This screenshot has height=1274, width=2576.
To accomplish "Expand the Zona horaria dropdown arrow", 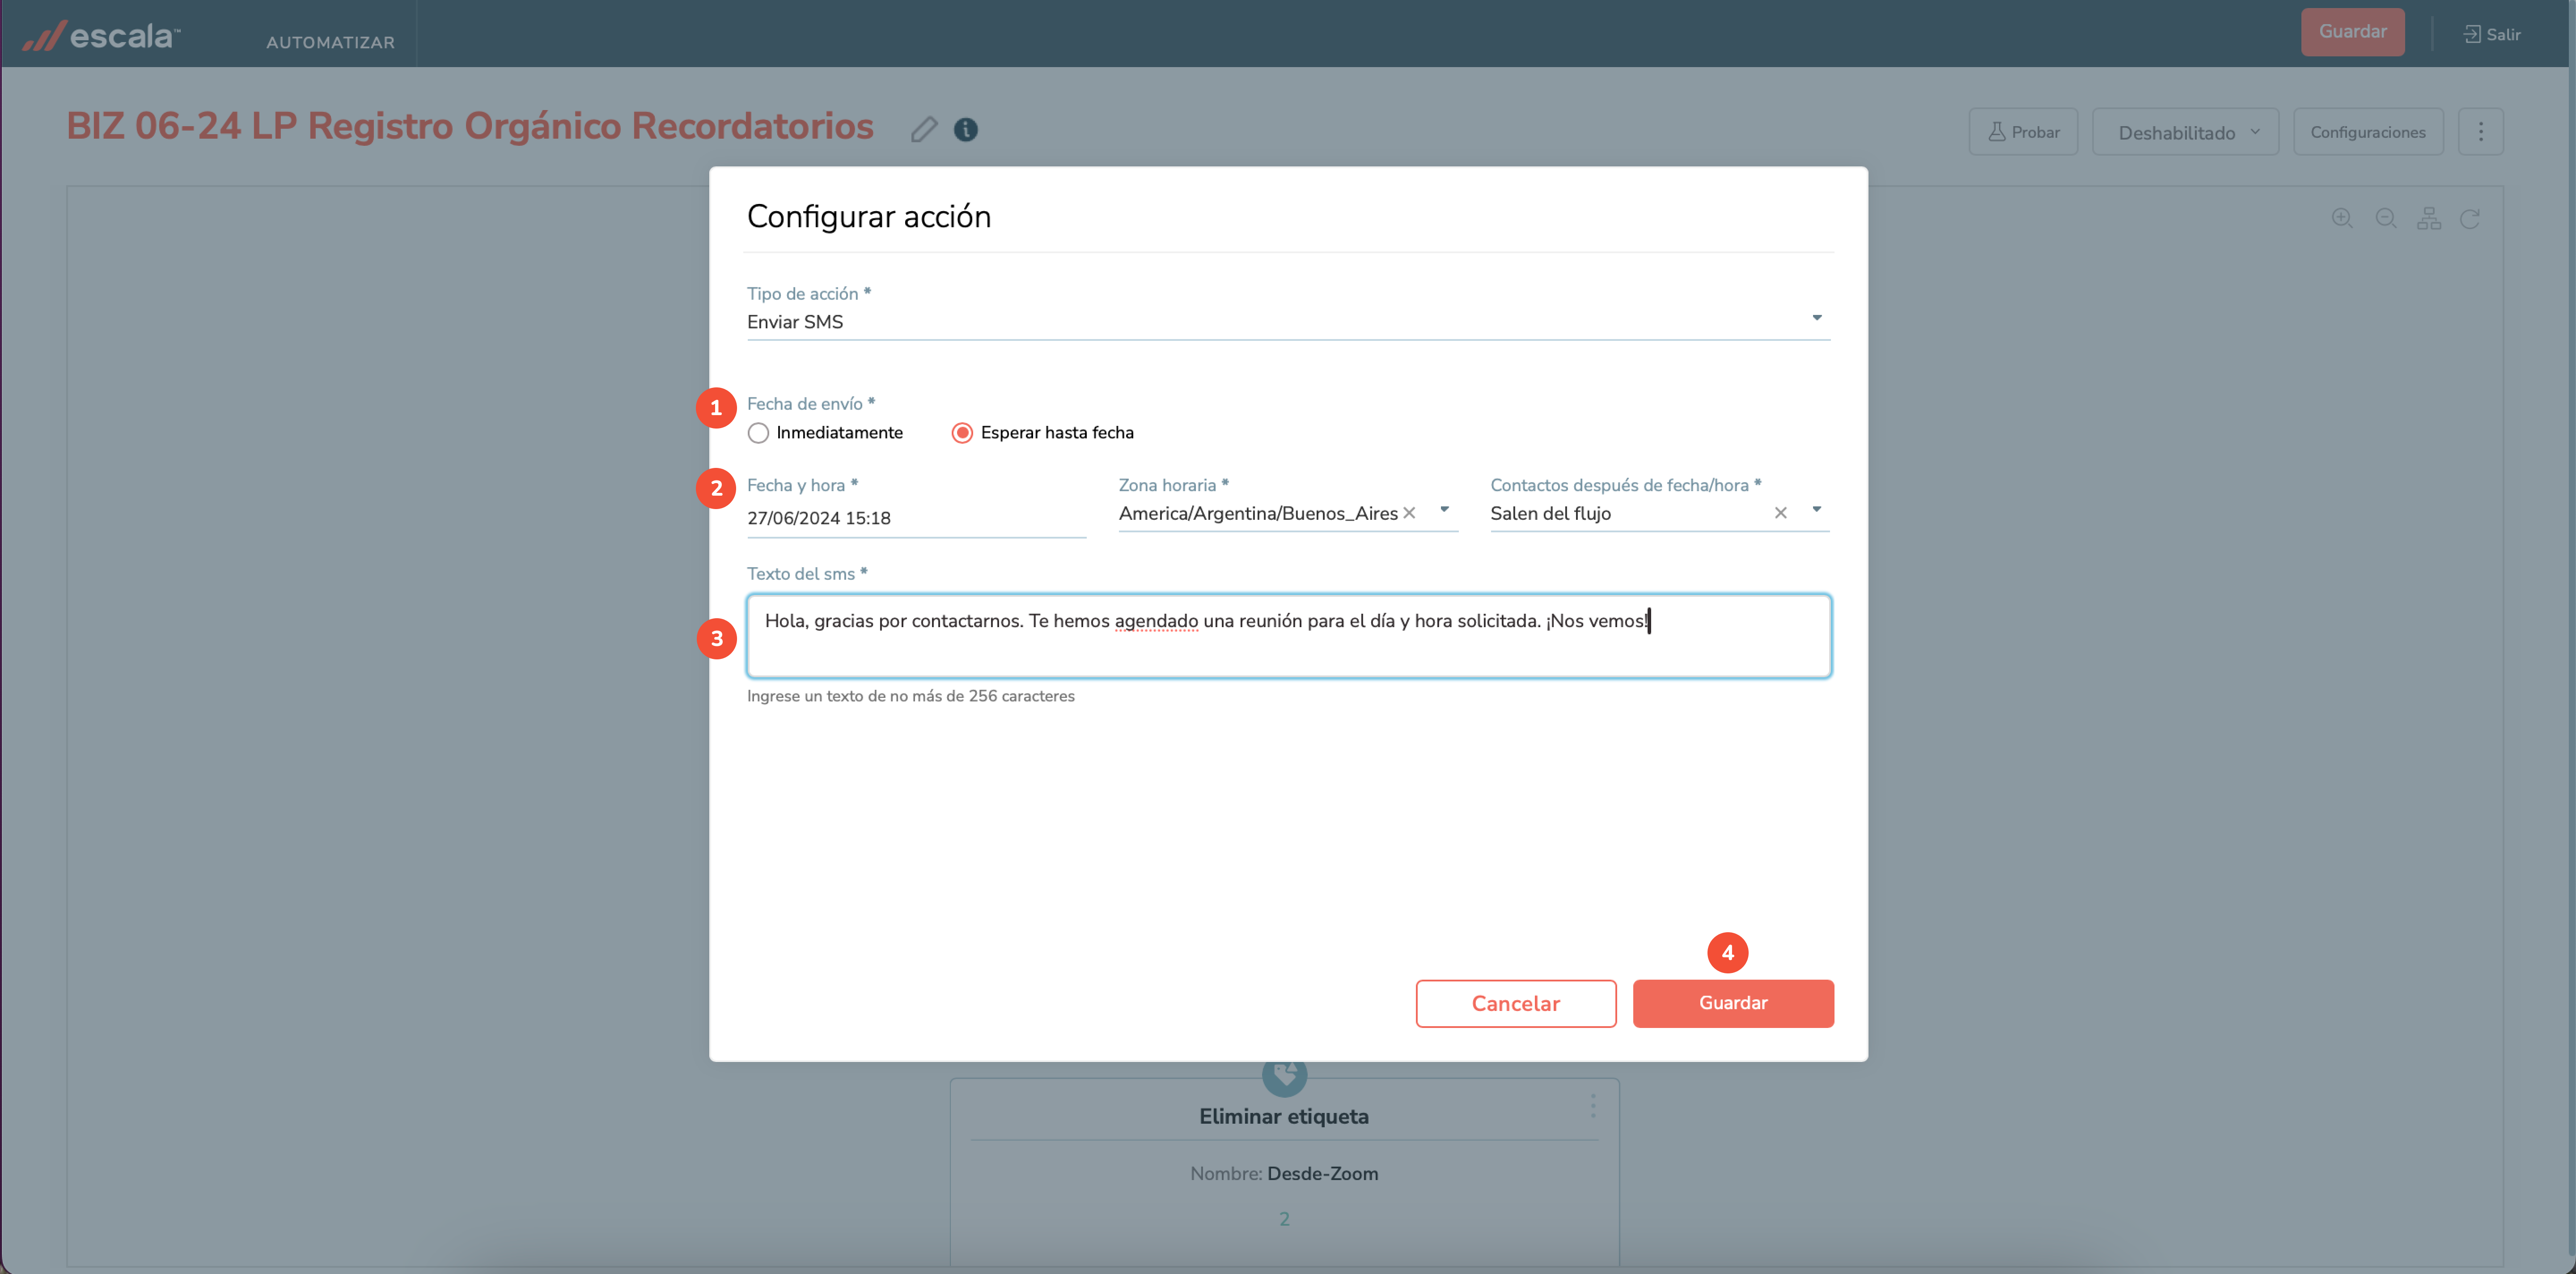I will pos(1444,510).
